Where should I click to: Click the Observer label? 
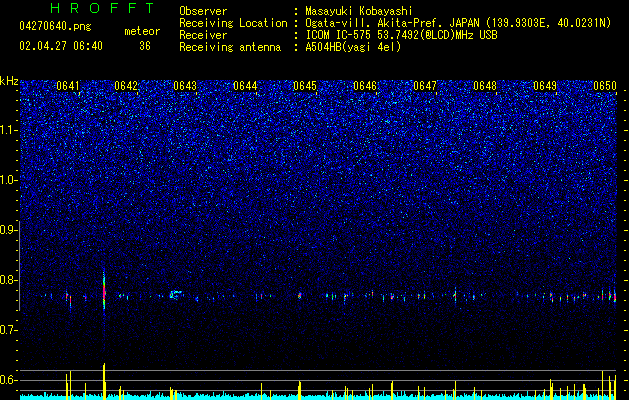[203, 11]
